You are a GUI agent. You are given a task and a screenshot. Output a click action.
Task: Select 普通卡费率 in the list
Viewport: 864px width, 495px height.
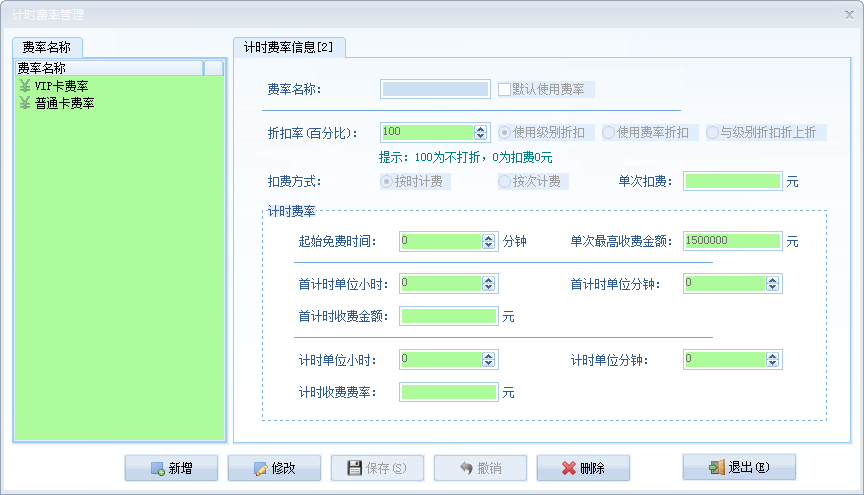tap(64, 103)
